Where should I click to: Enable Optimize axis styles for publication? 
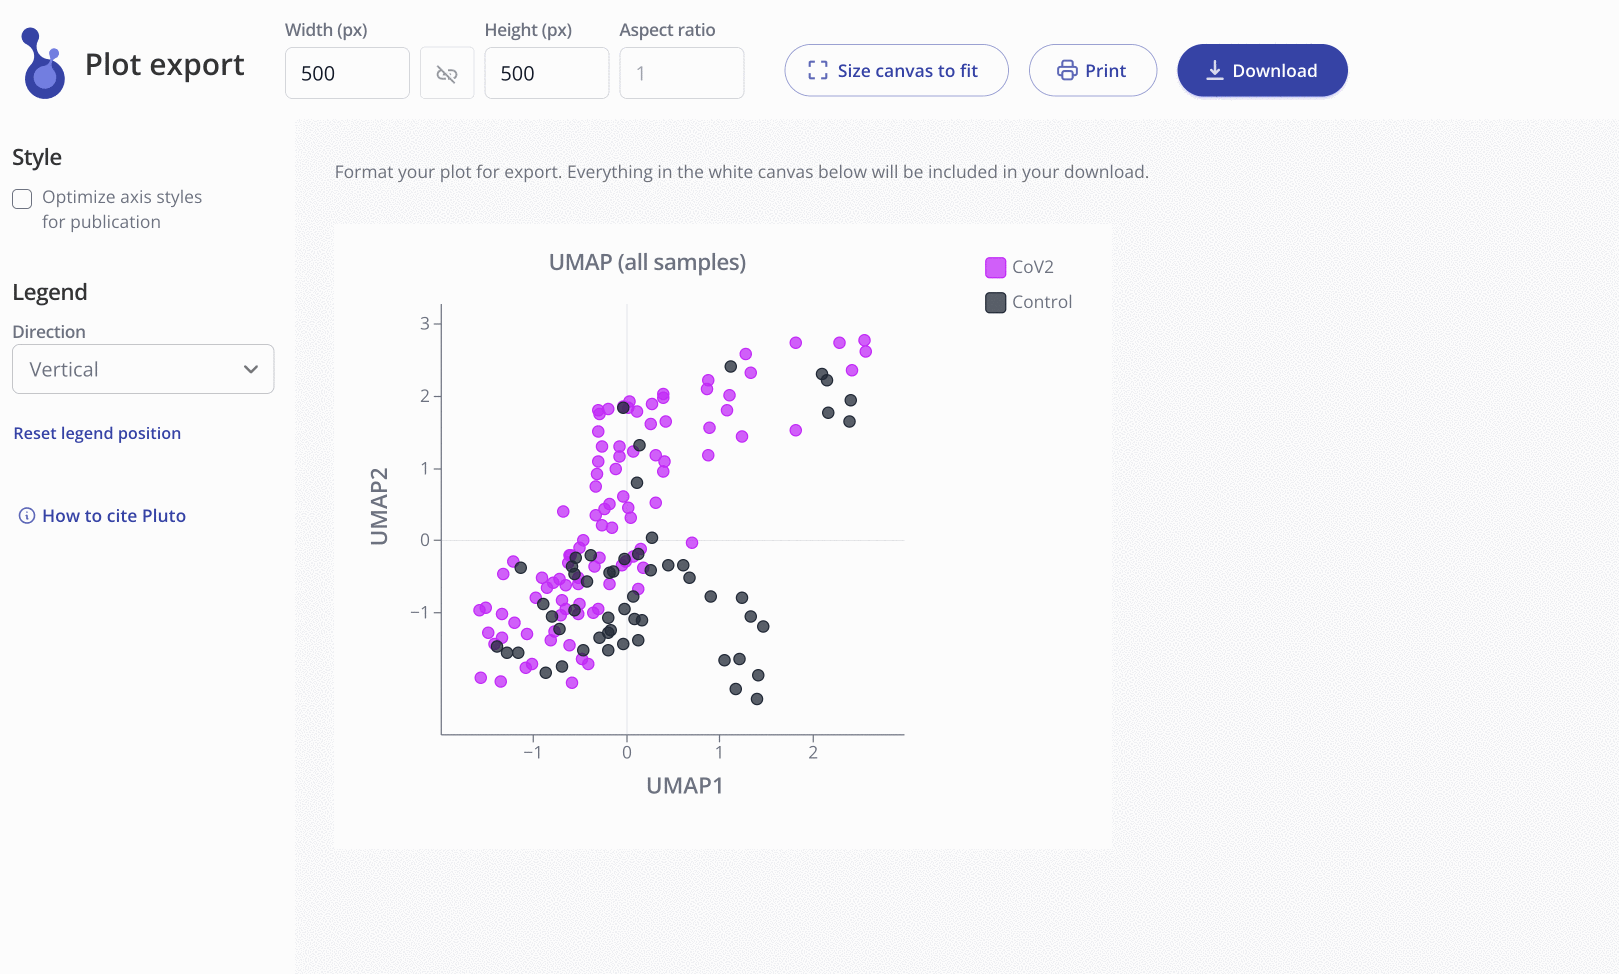[x=22, y=199]
